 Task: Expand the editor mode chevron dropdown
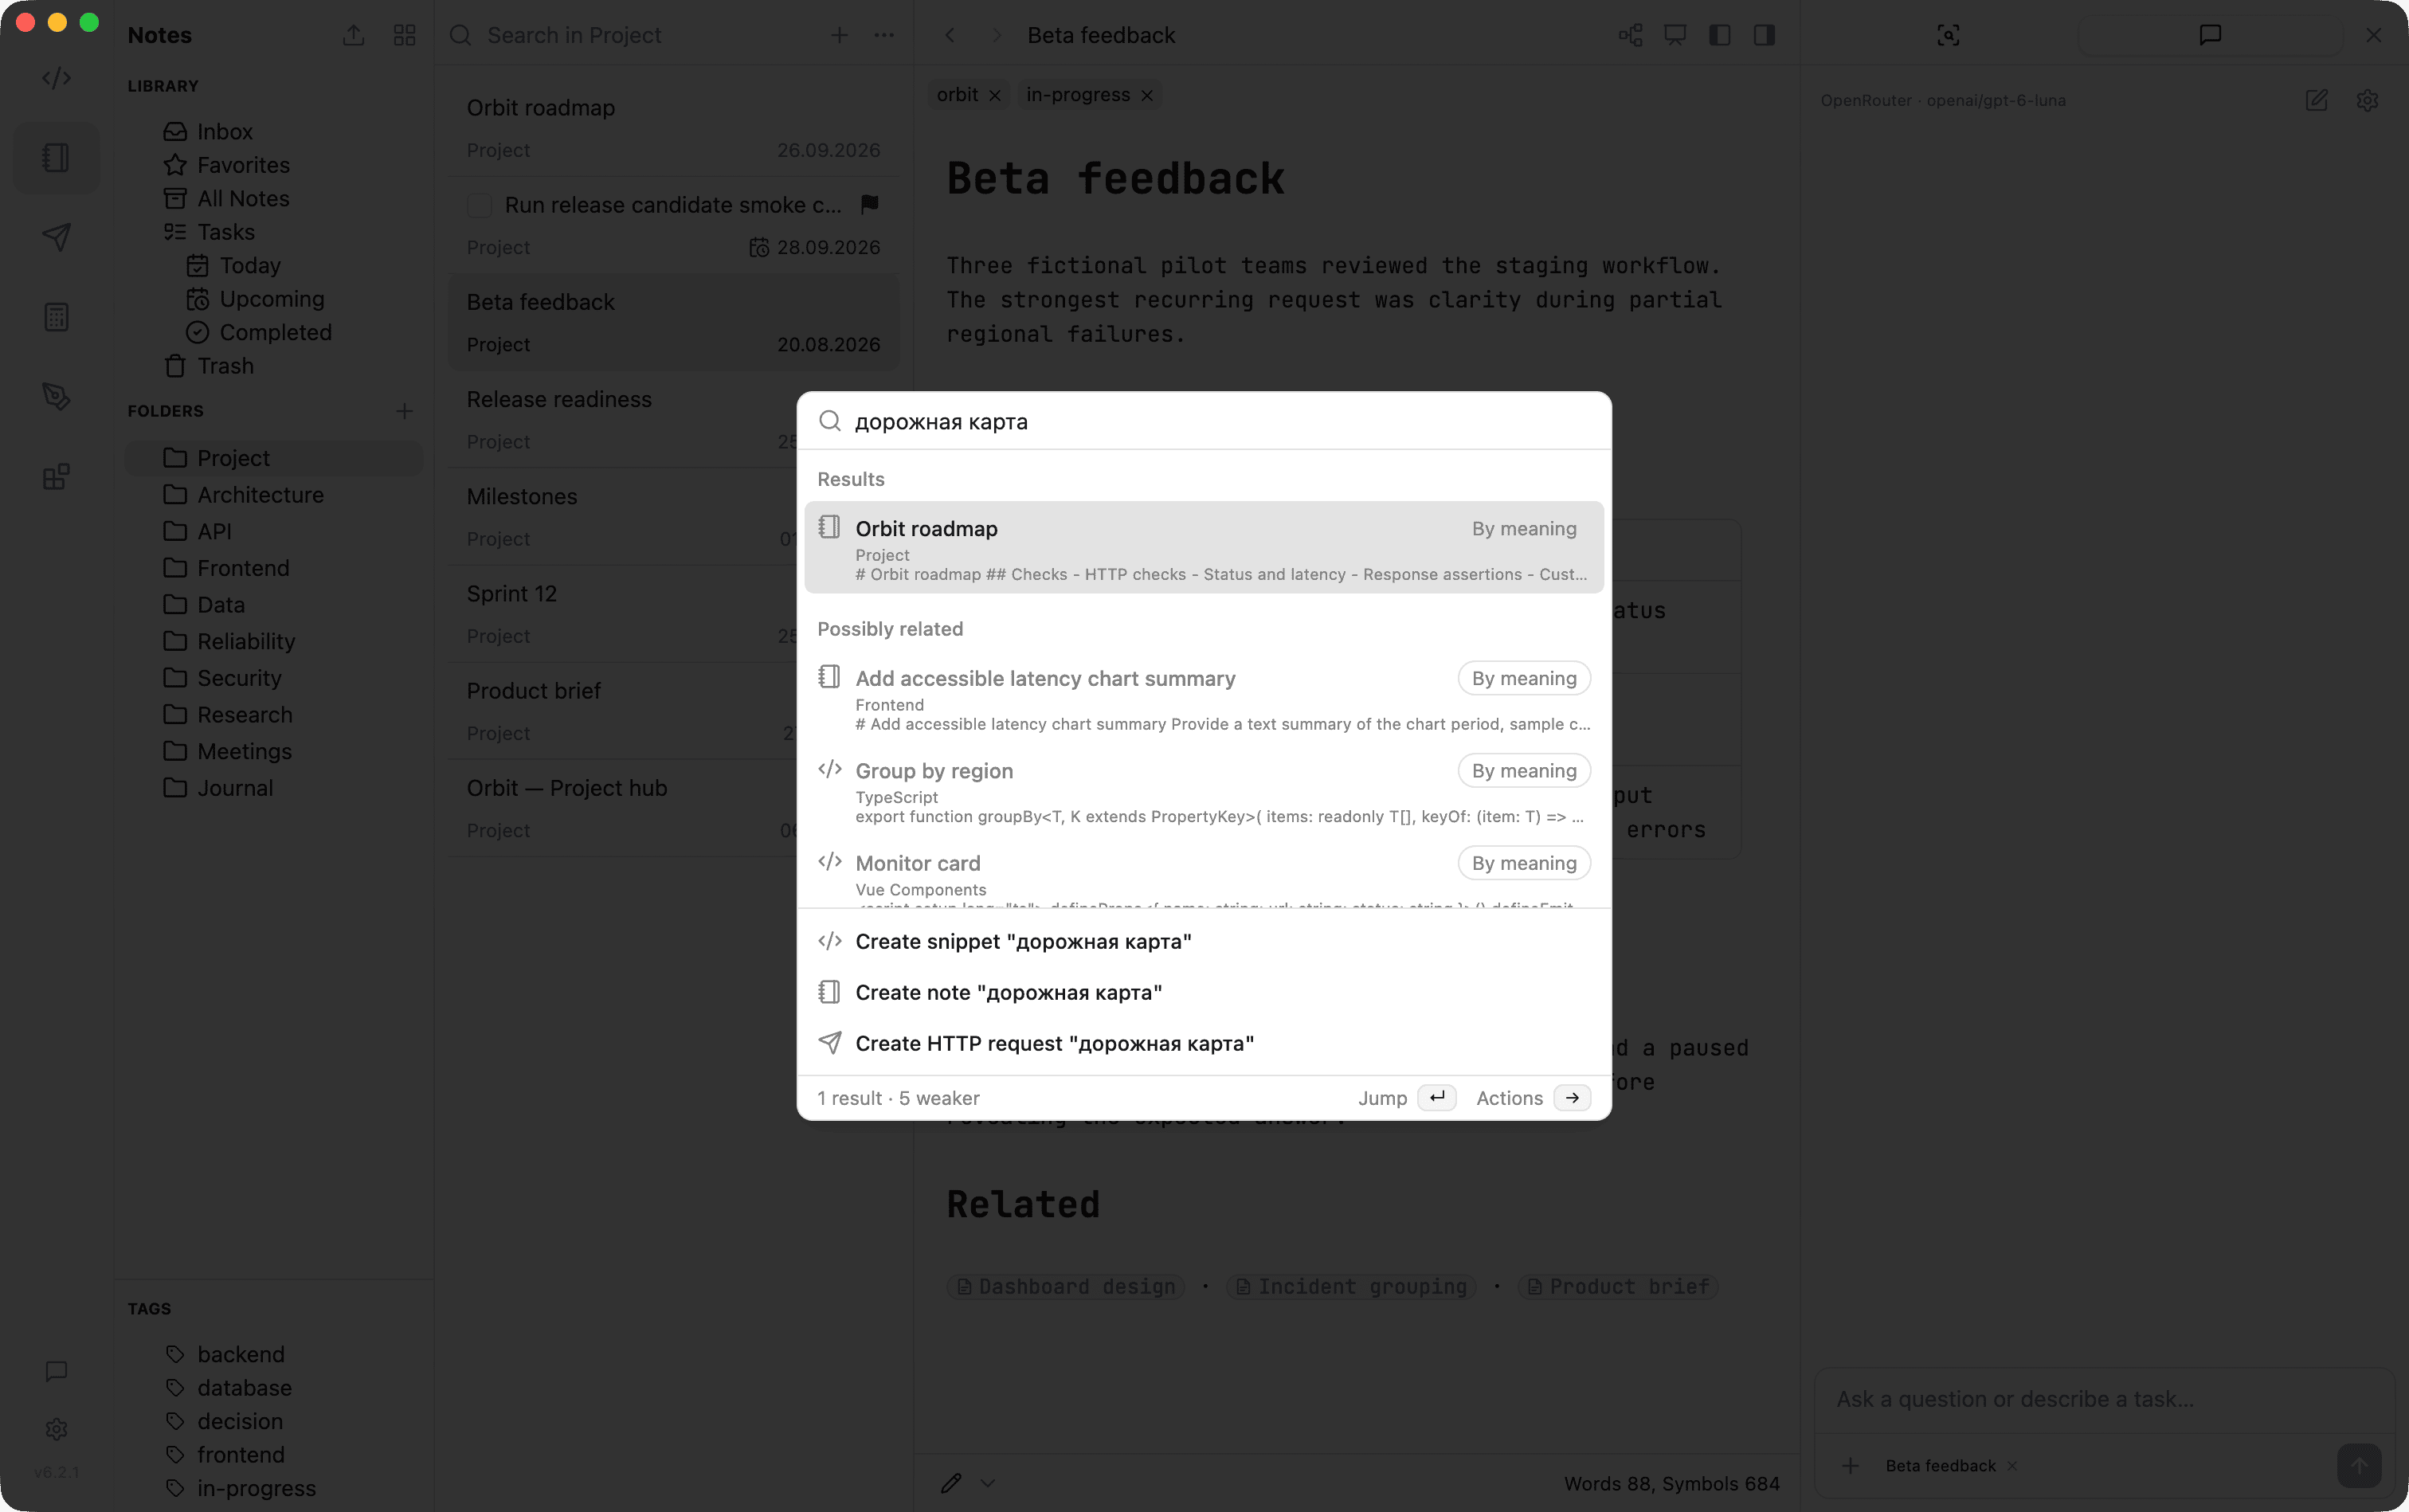point(988,1483)
